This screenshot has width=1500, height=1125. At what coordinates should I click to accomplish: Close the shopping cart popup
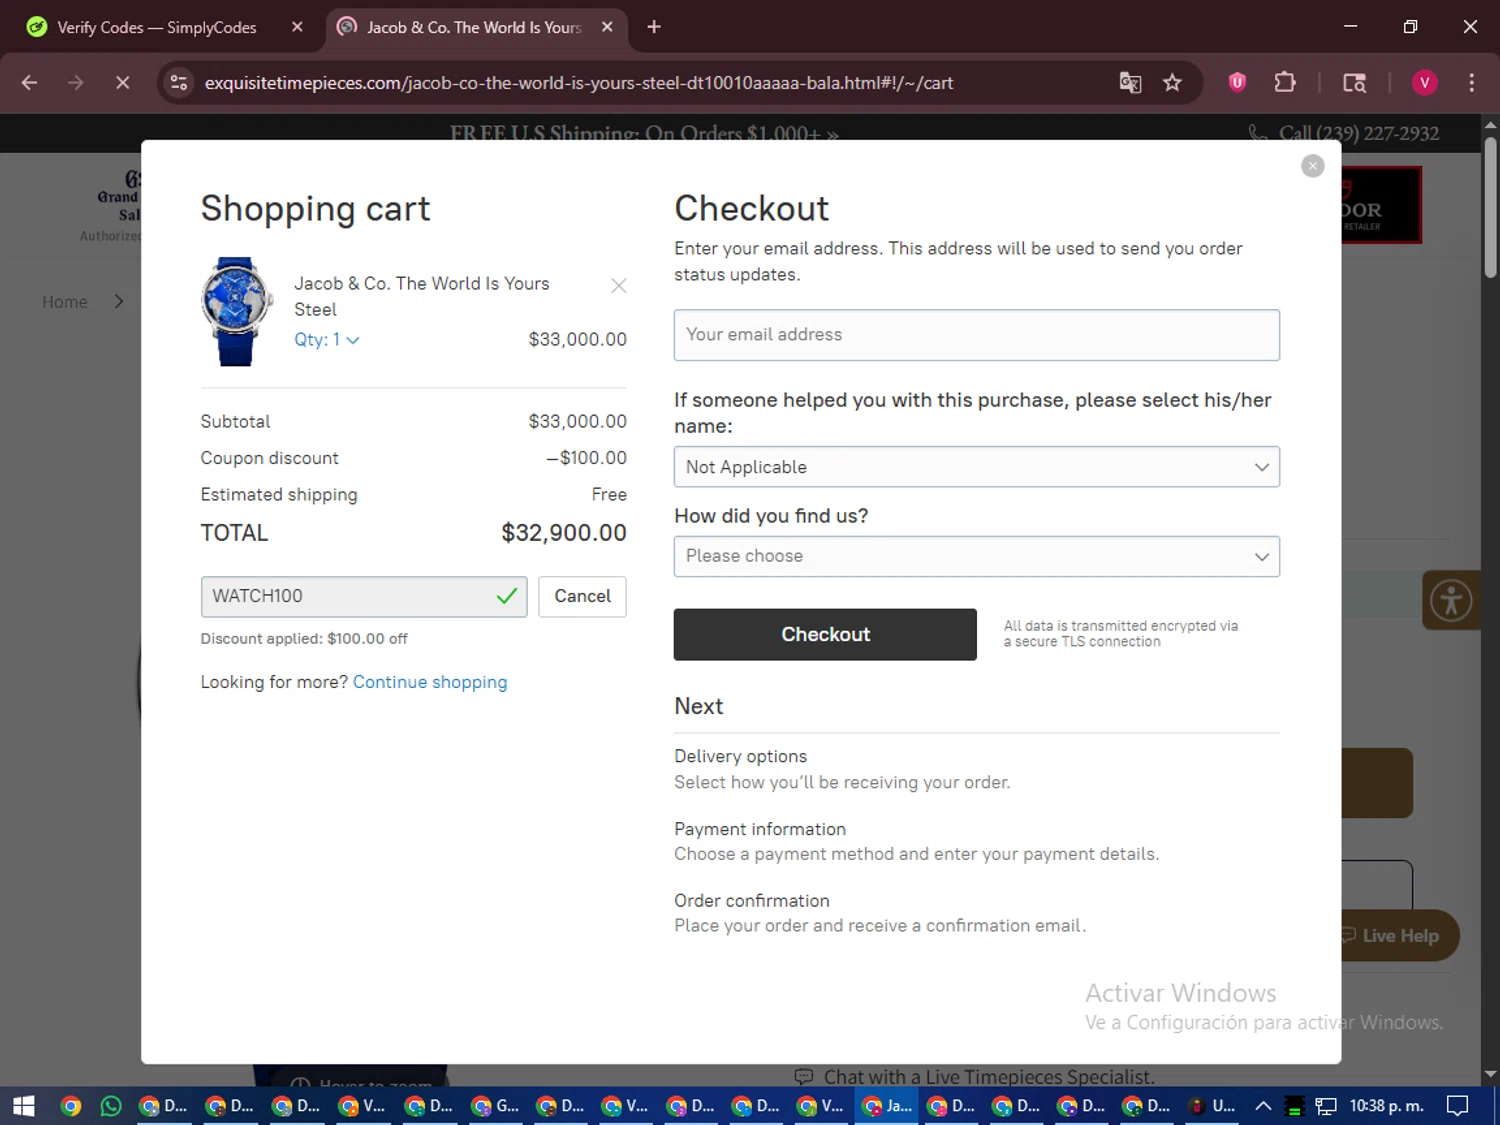(1313, 166)
